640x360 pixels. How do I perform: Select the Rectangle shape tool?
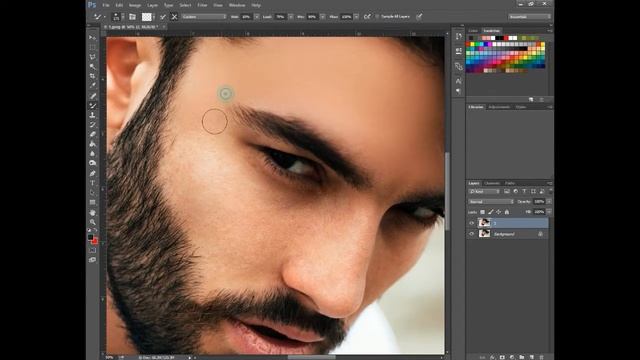click(93, 202)
